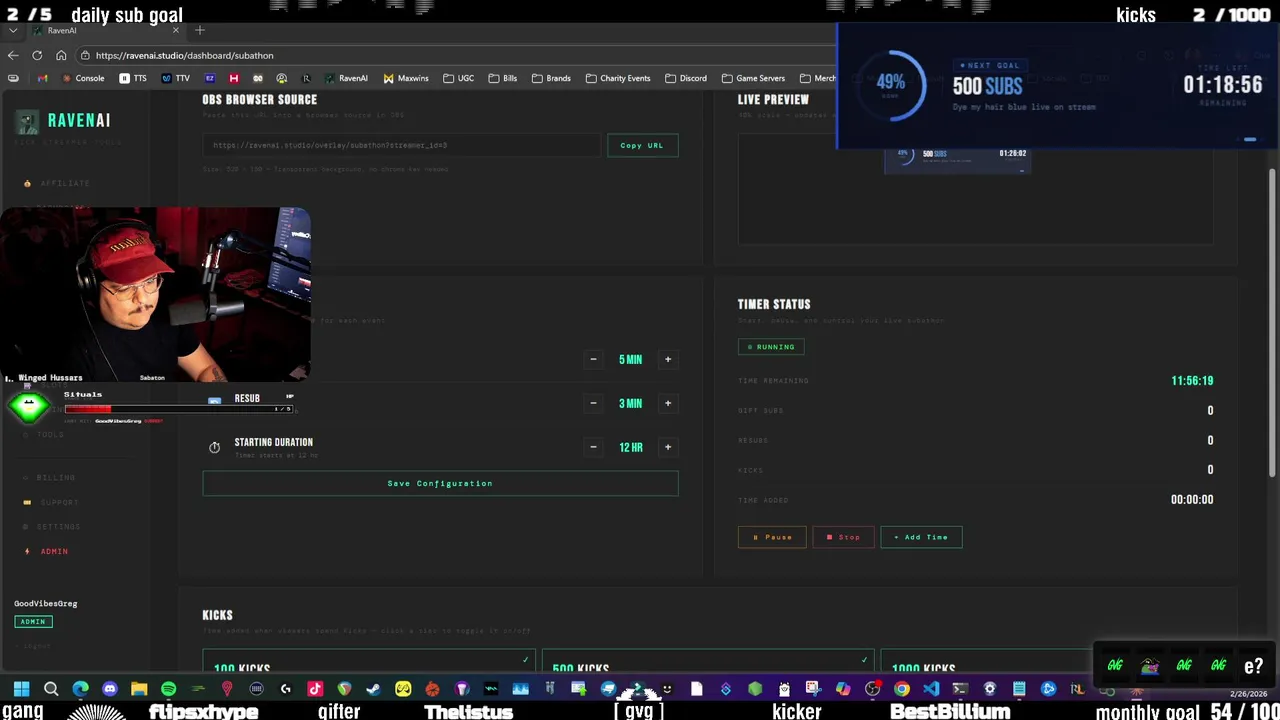Click the Running status badge
This screenshot has height=720, width=1280.
coord(771,347)
